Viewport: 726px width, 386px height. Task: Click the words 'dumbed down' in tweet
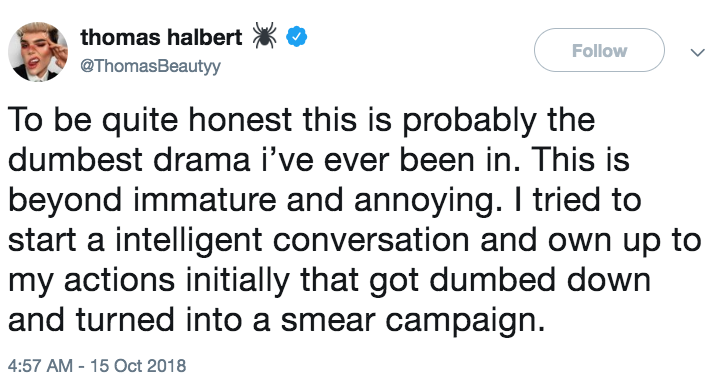tap(540, 280)
